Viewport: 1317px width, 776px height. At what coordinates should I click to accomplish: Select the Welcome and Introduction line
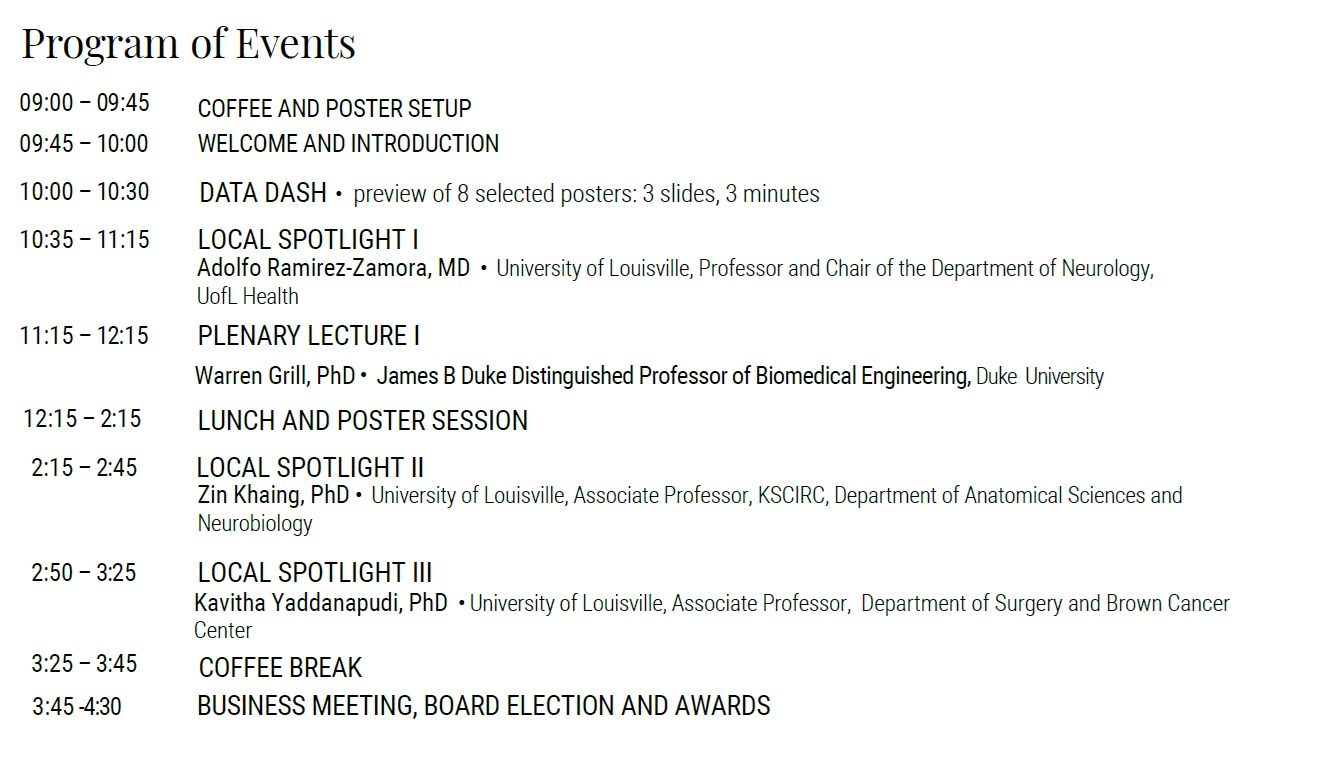[x=348, y=144]
